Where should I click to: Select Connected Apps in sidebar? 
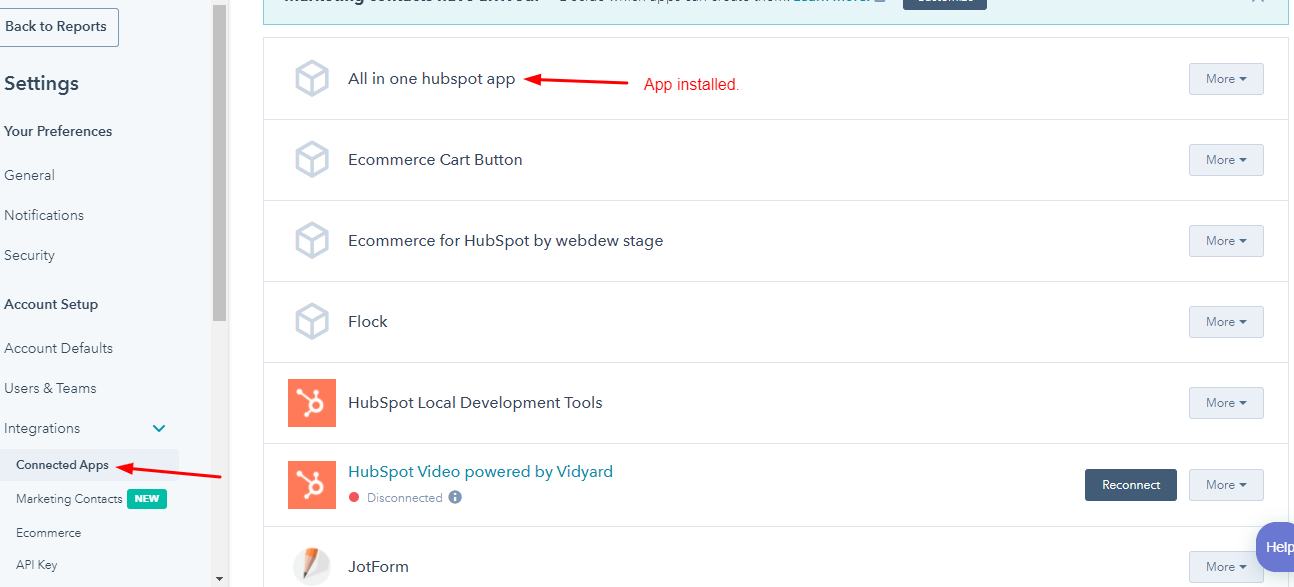[x=62, y=465]
